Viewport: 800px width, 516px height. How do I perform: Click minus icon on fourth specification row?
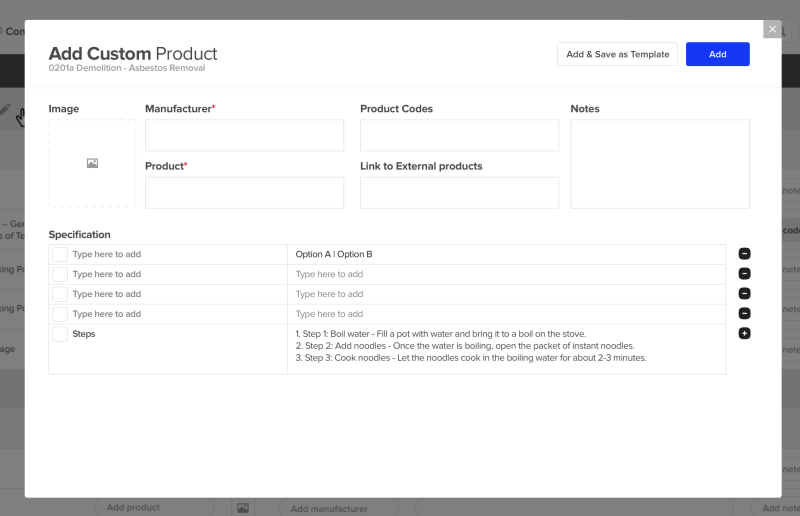744,314
